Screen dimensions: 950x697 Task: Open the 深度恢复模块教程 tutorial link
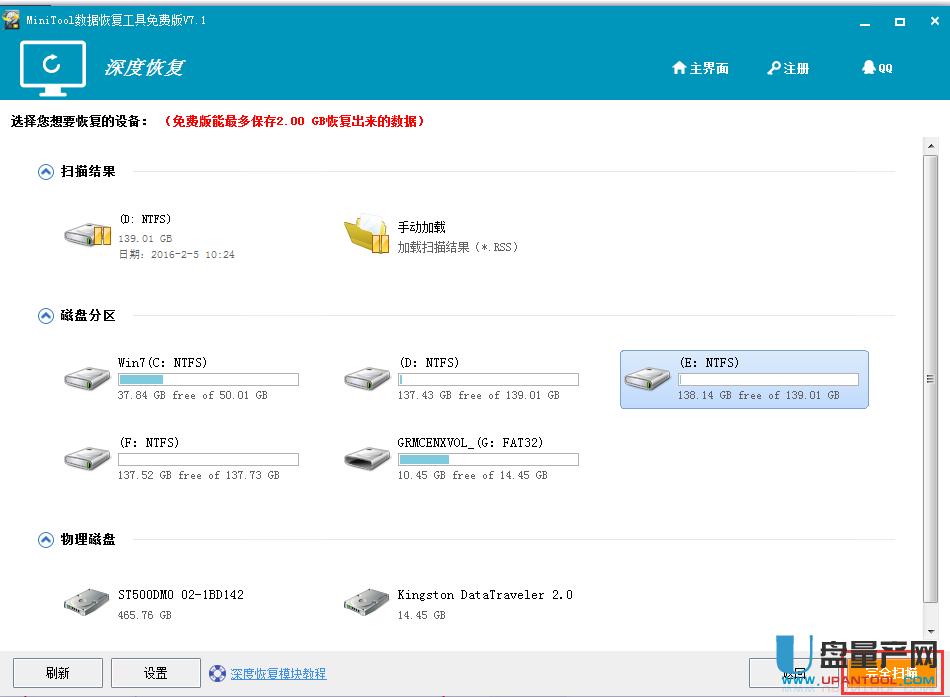[278, 674]
